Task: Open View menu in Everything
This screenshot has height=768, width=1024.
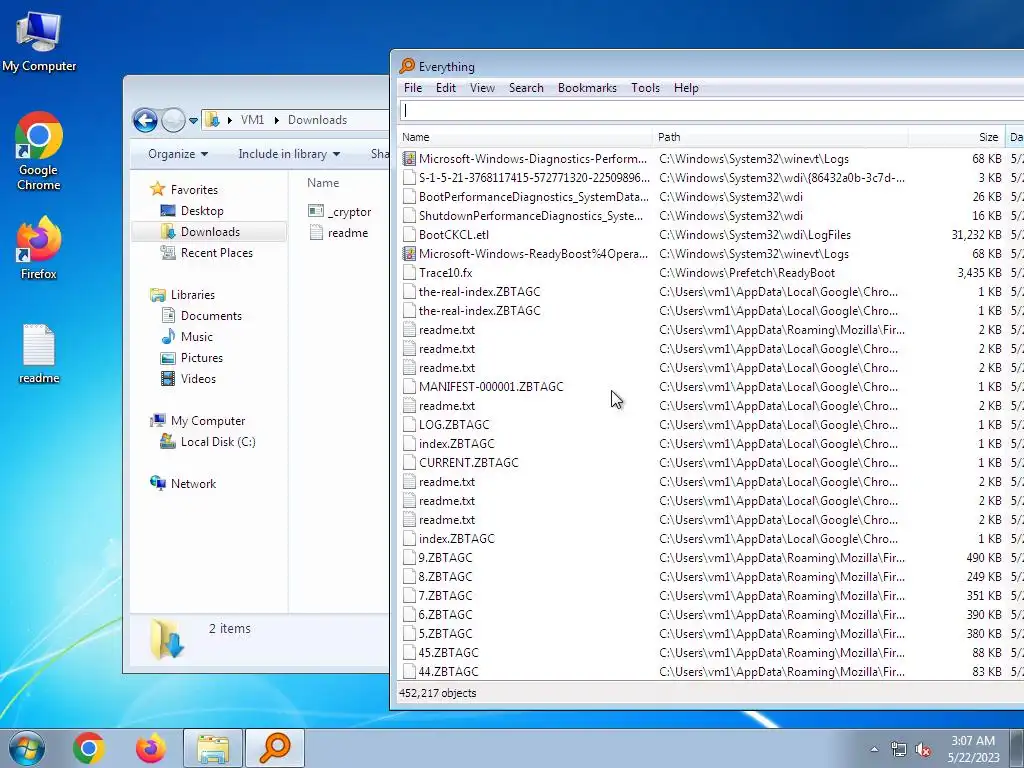Action: click(483, 88)
